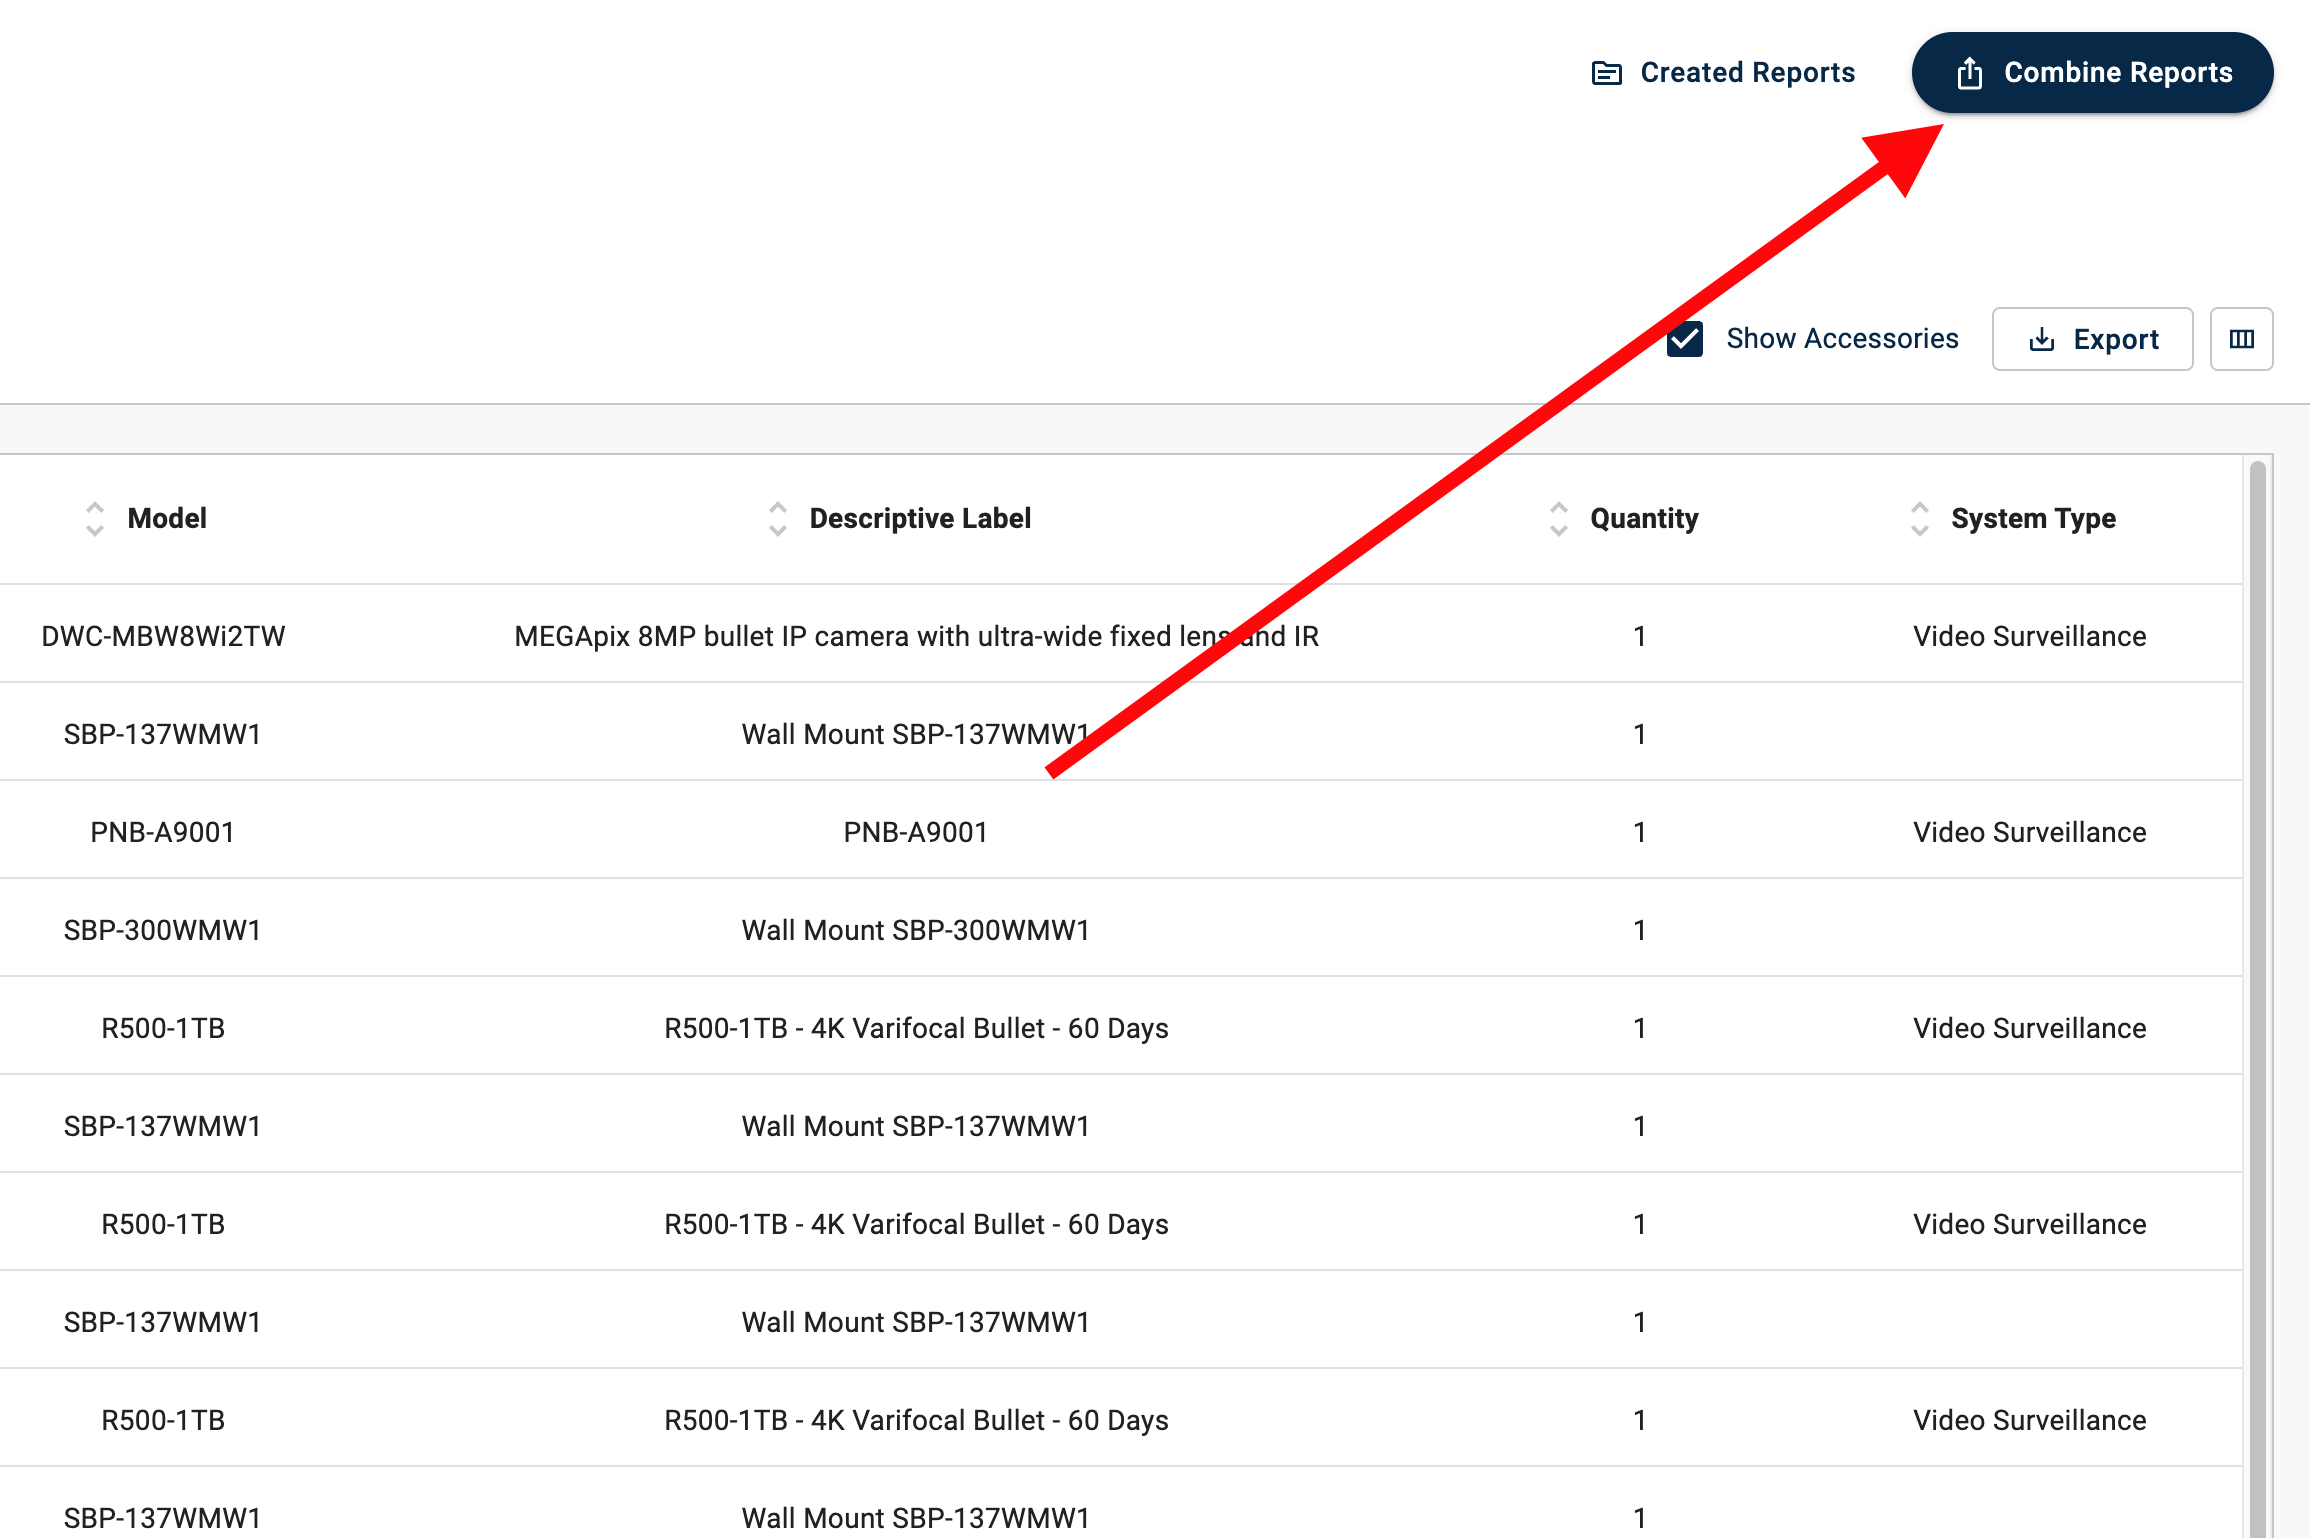Click the Model column sort arrows
This screenshot has height=1538, width=2310.
[x=95, y=519]
